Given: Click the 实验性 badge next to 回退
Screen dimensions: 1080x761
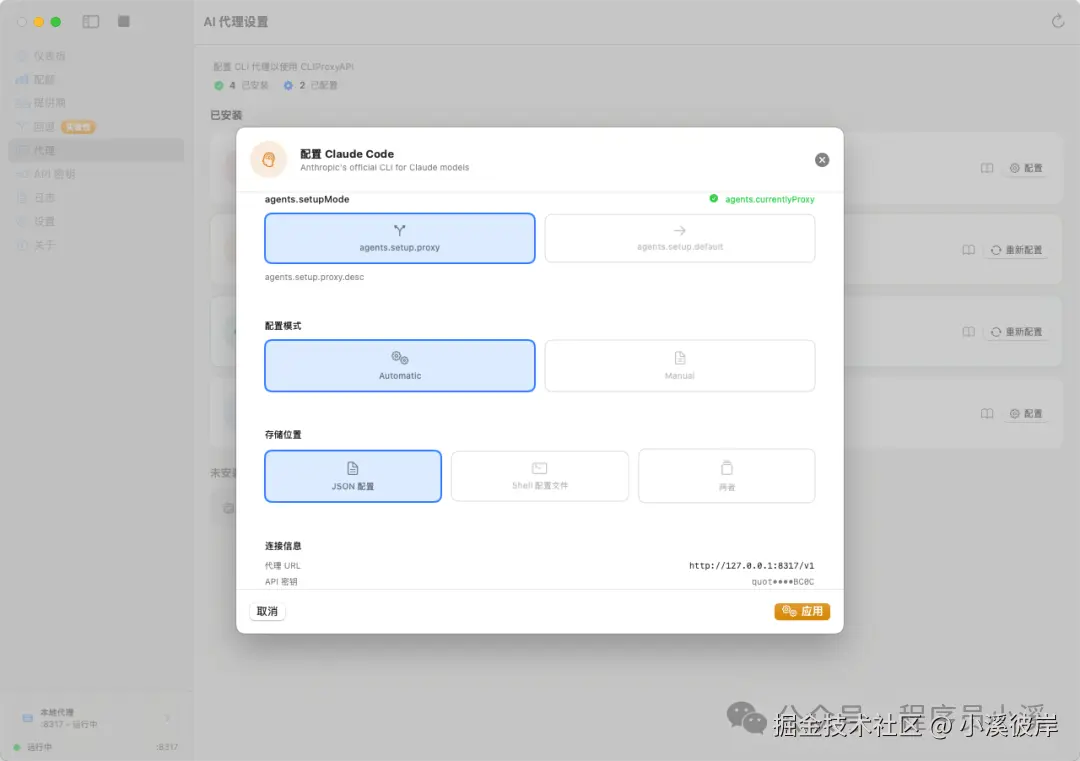Looking at the screenshot, I should pyautogui.click(x=78, y=127).
